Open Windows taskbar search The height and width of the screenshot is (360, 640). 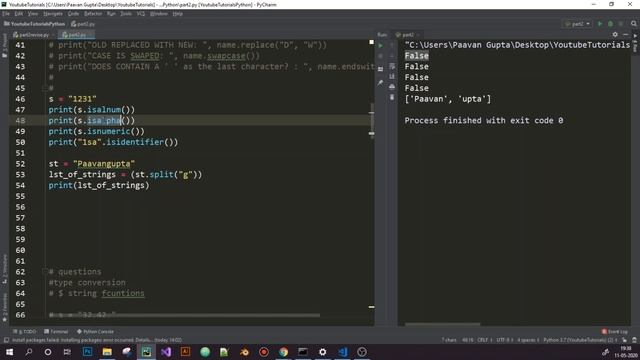coord(29,352)
